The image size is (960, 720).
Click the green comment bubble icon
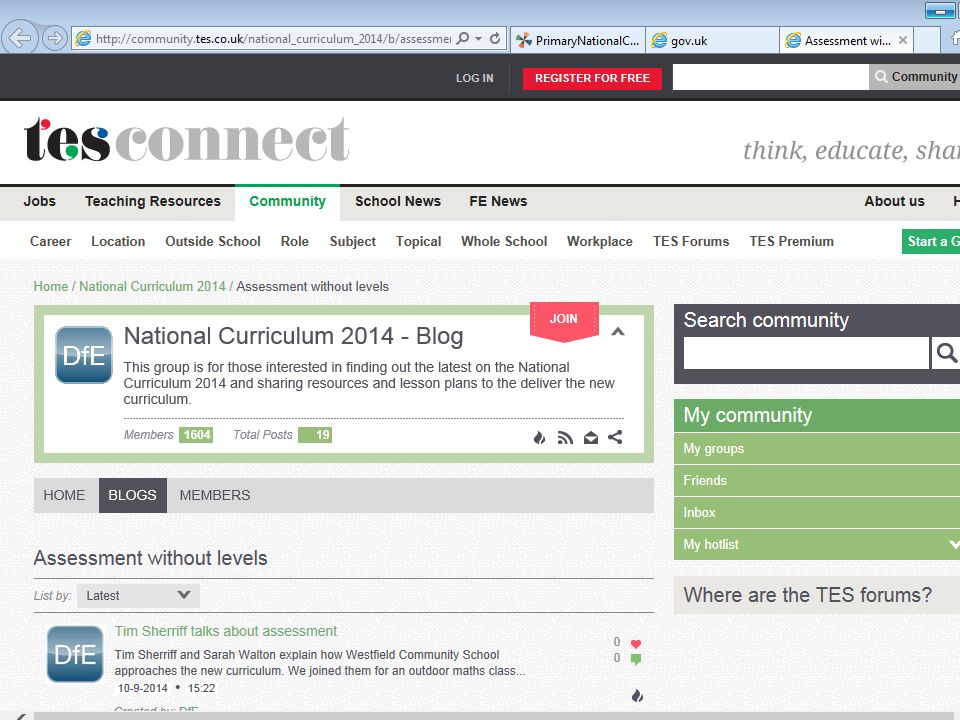pos(636,659)
